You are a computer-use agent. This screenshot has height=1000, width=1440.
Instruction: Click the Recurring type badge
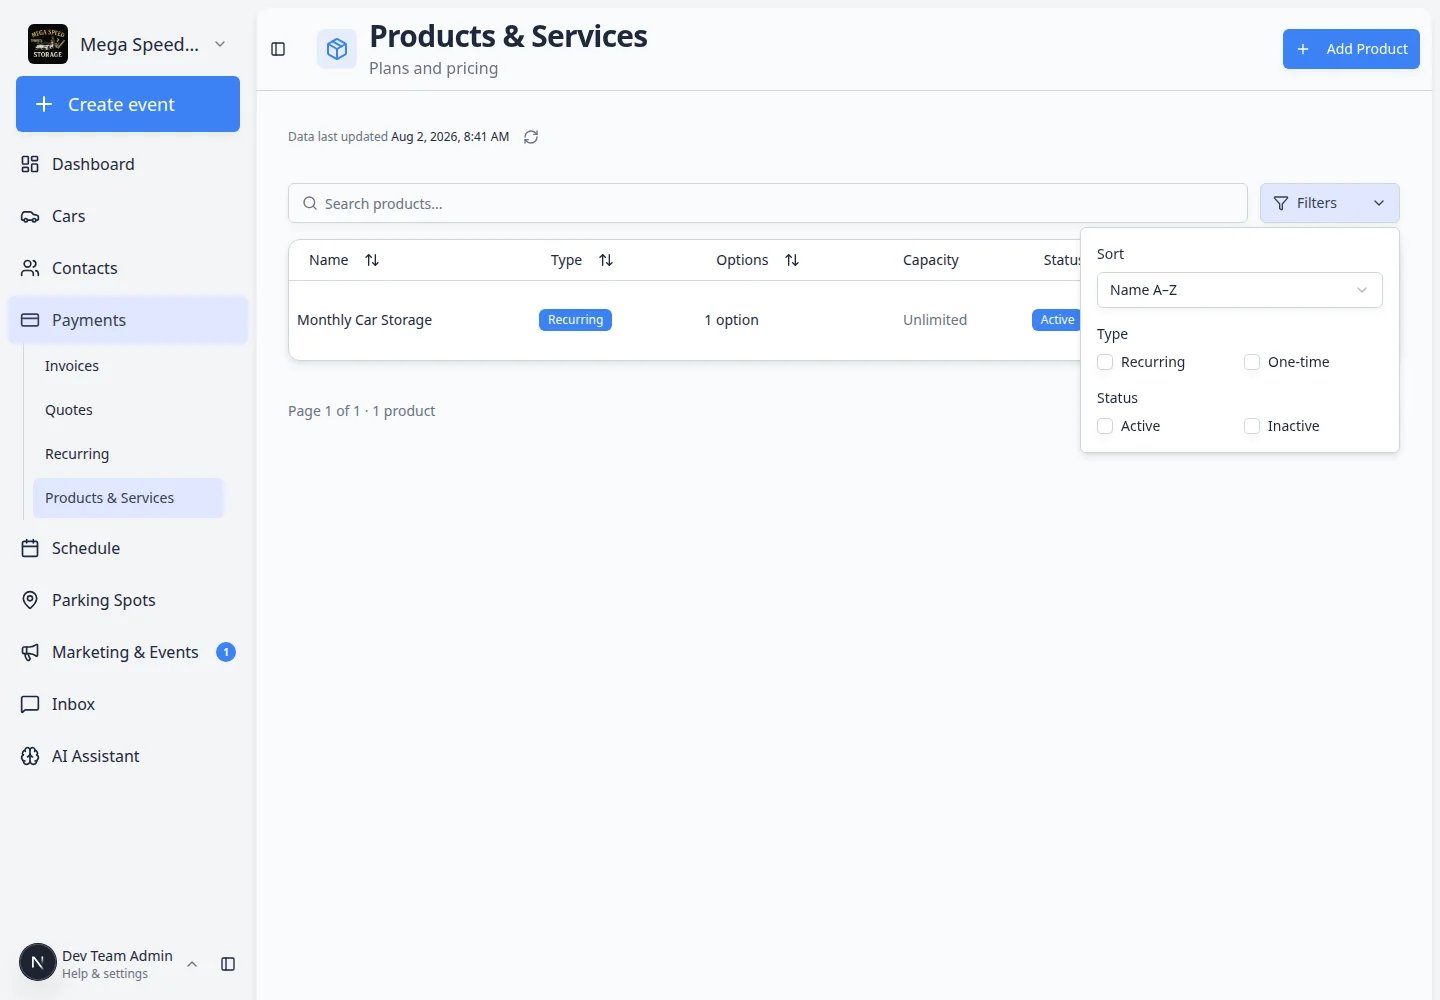tap(575, 320)
